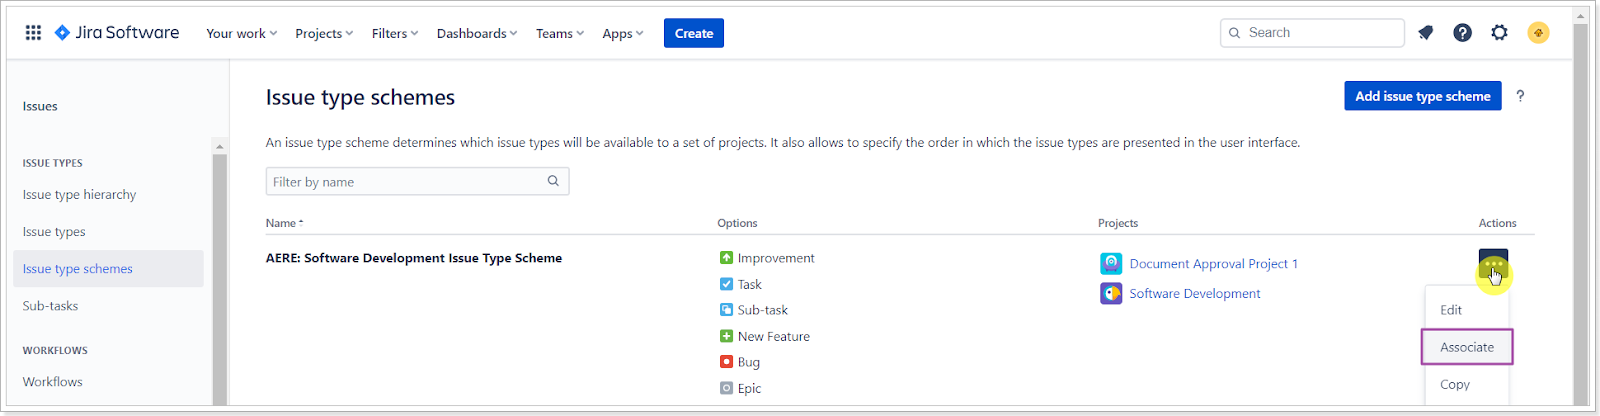The height and width of the screenshot is (416, 1600).
Task: Go to Issue type hierarchy in sidebar
Action: [x=80, y=195]
